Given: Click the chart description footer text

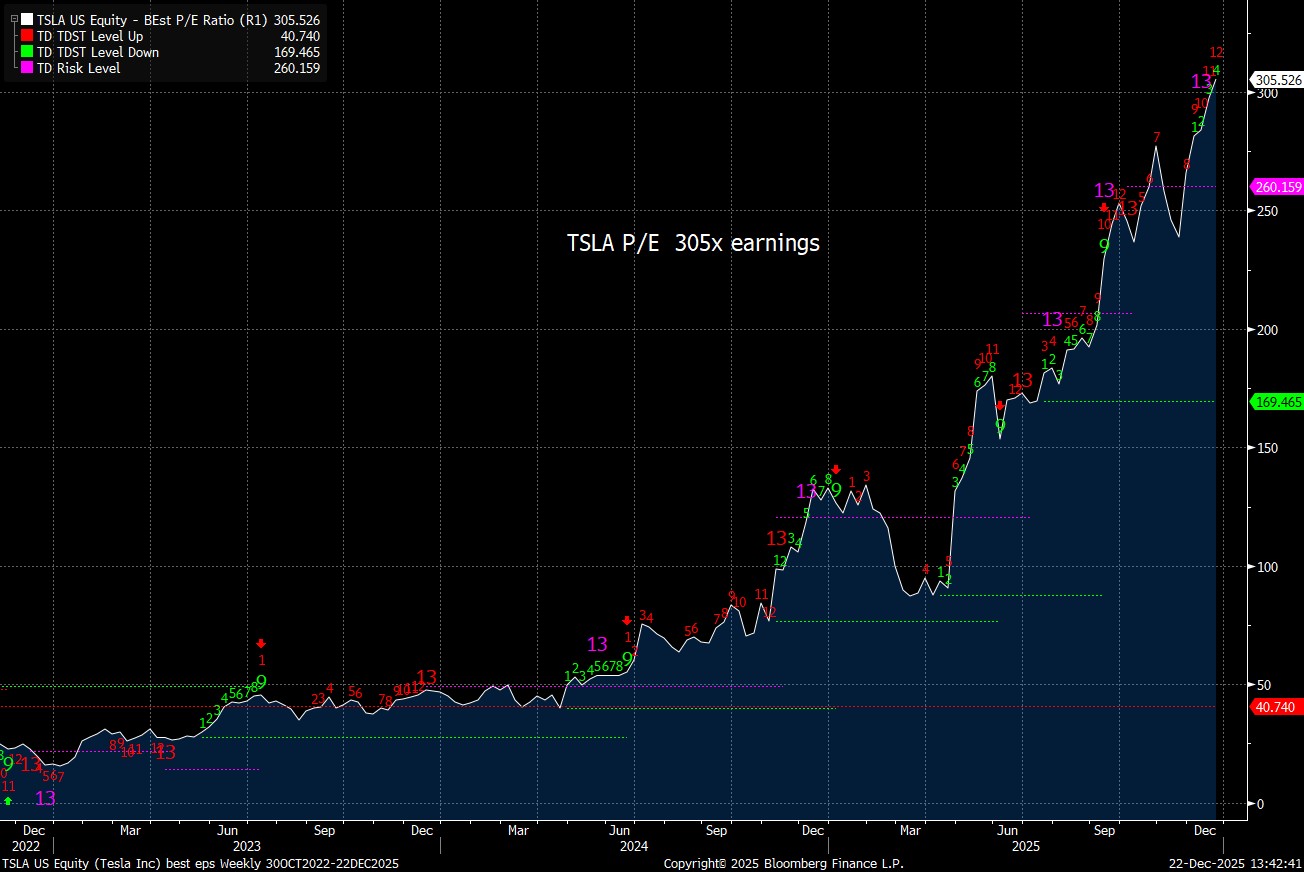Looking at the screenshot, I should coord(200,863).
